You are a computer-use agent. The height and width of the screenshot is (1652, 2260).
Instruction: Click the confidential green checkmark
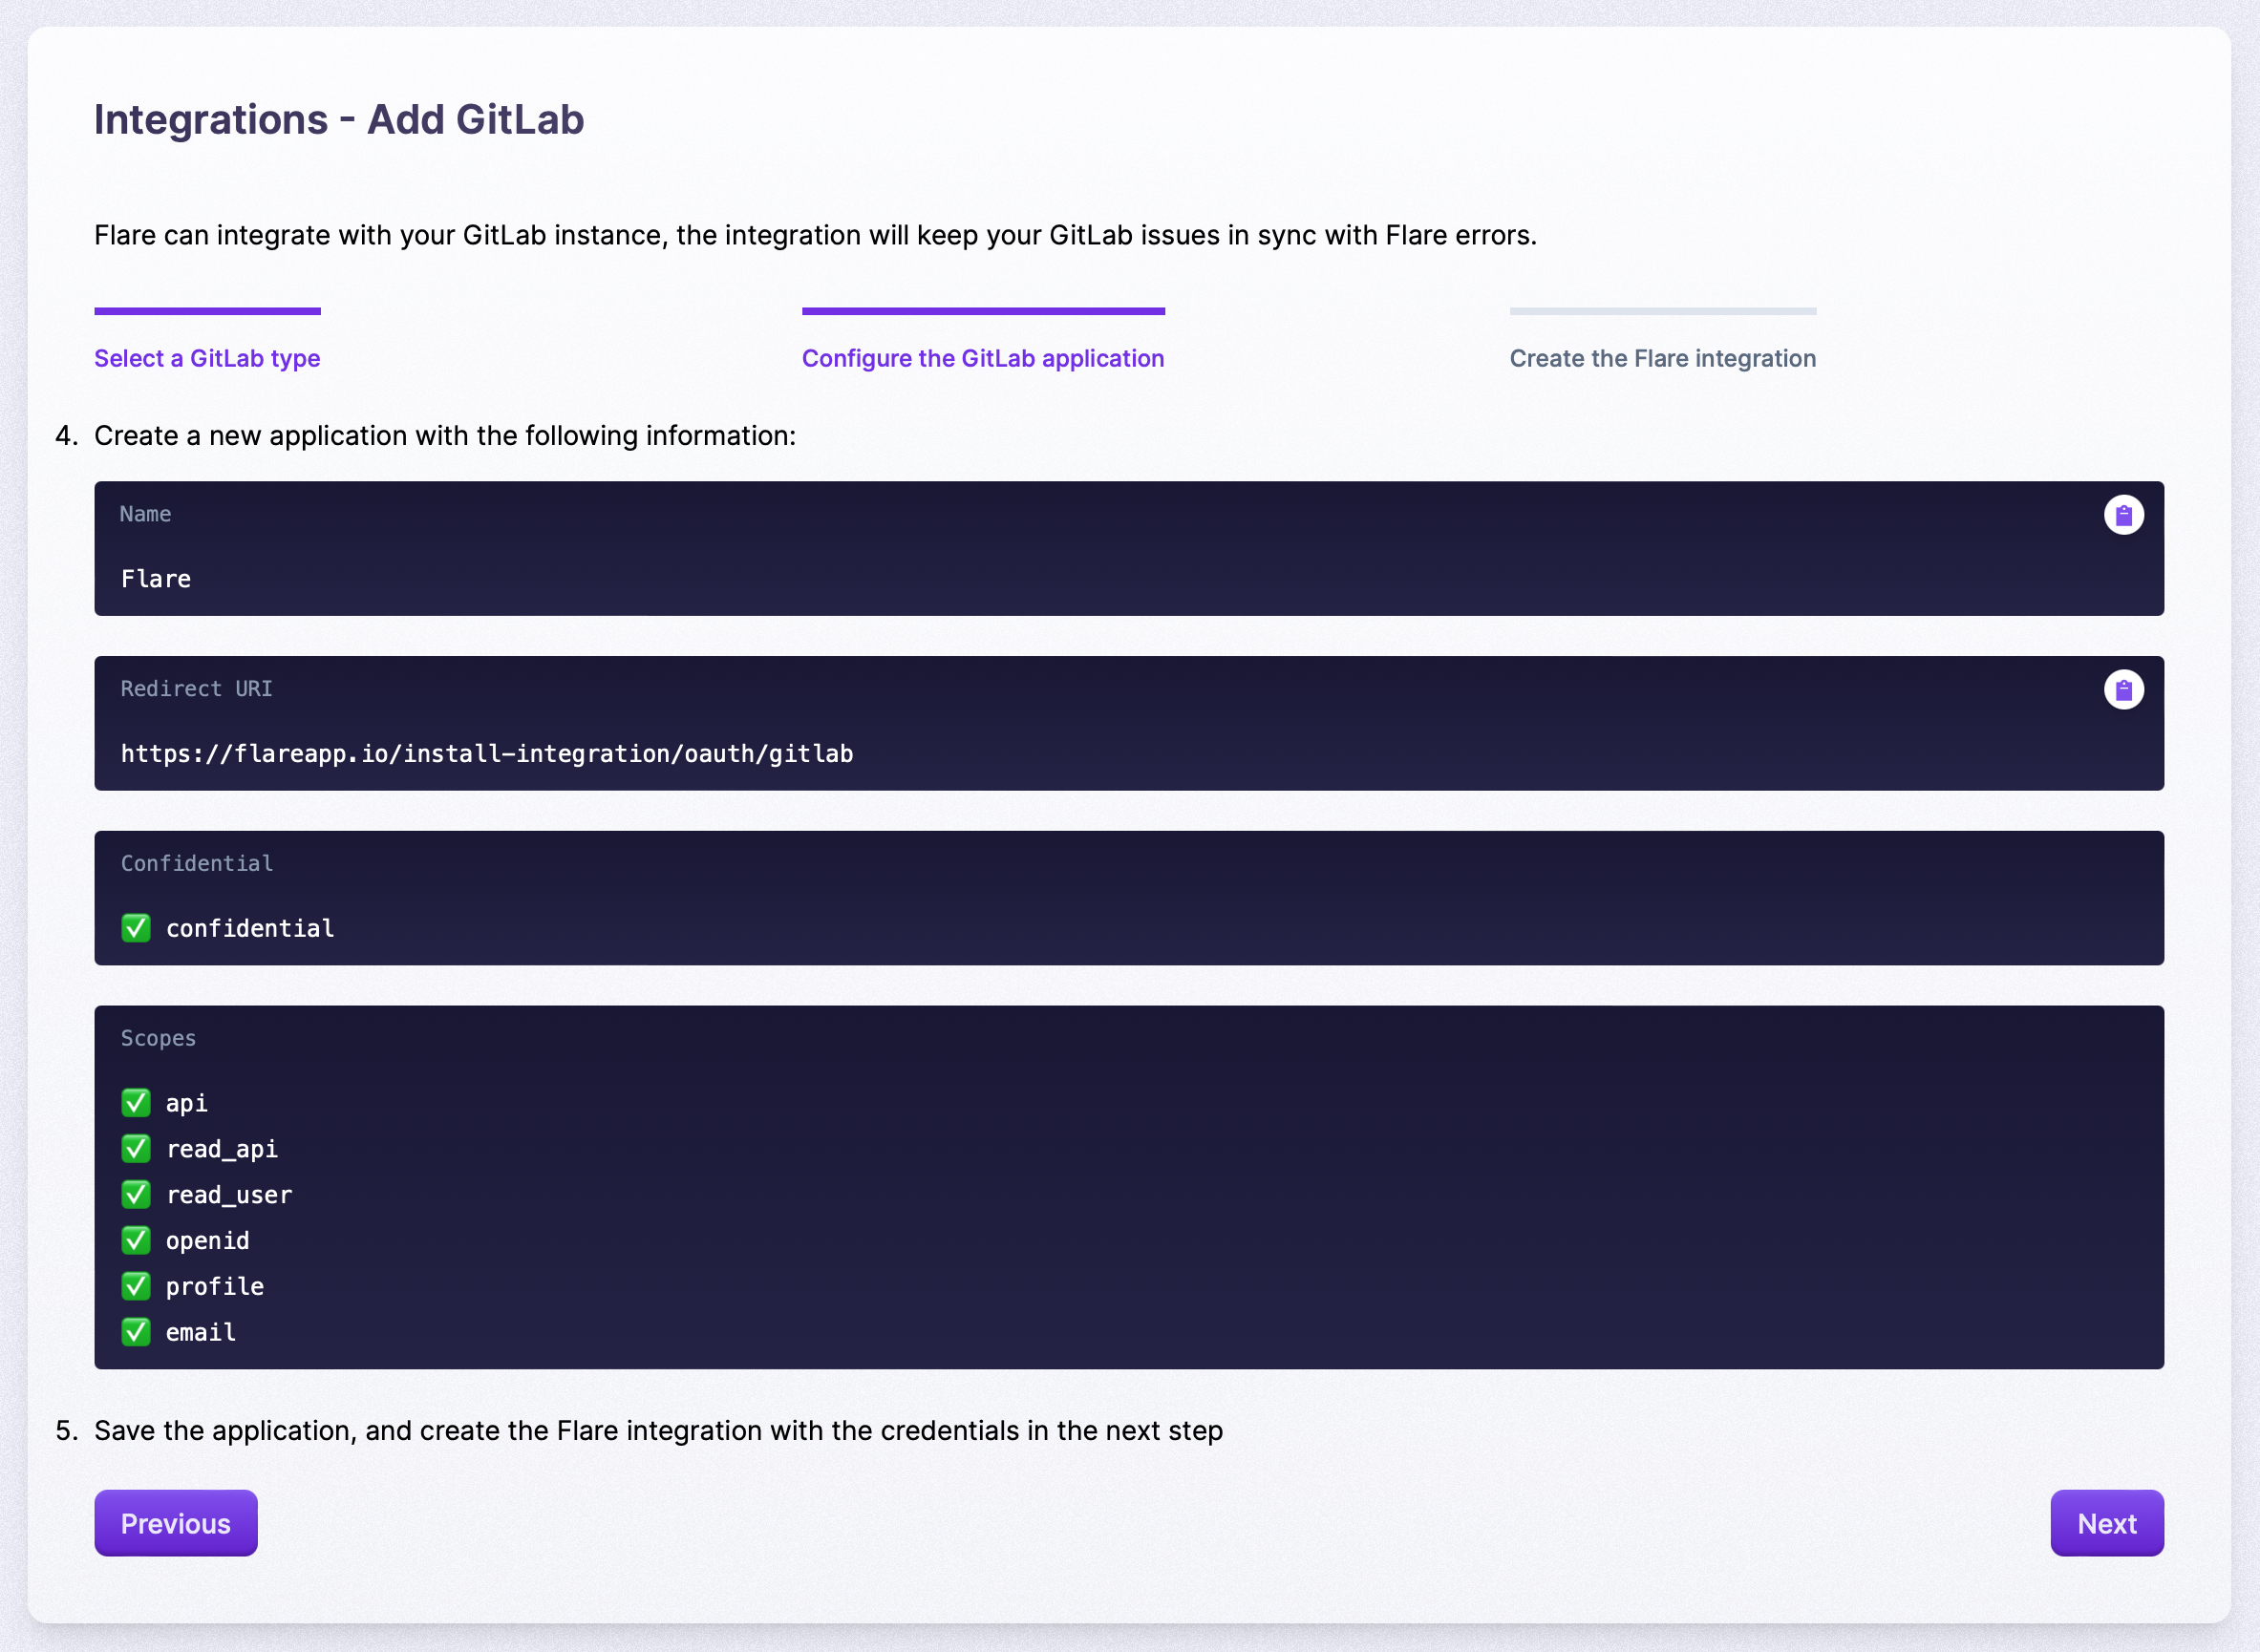point(136,928)
